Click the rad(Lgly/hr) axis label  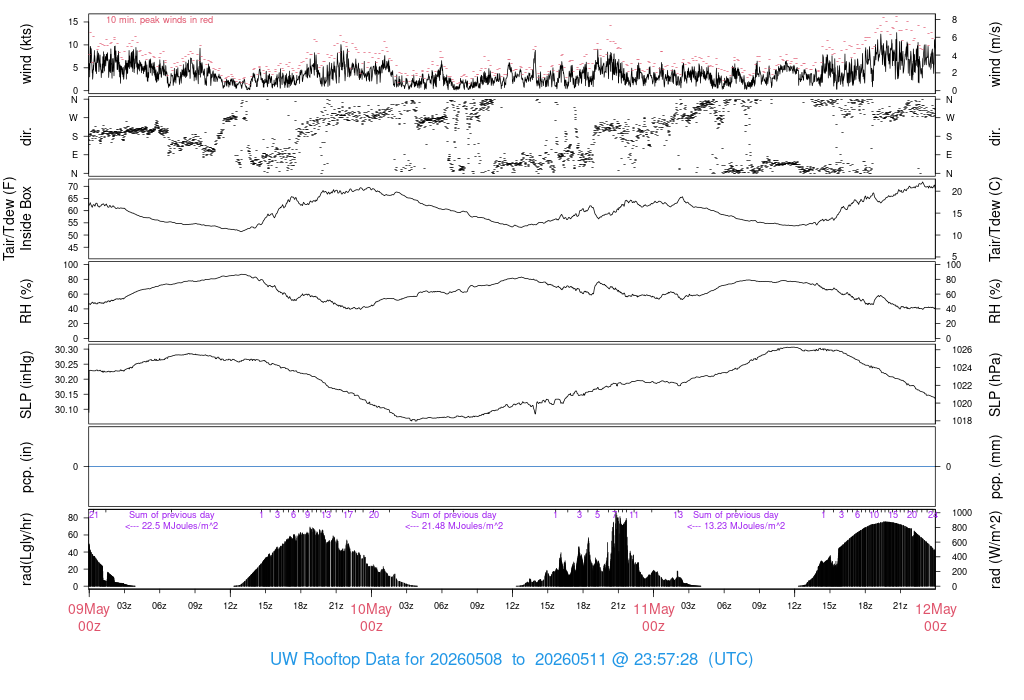26,549
